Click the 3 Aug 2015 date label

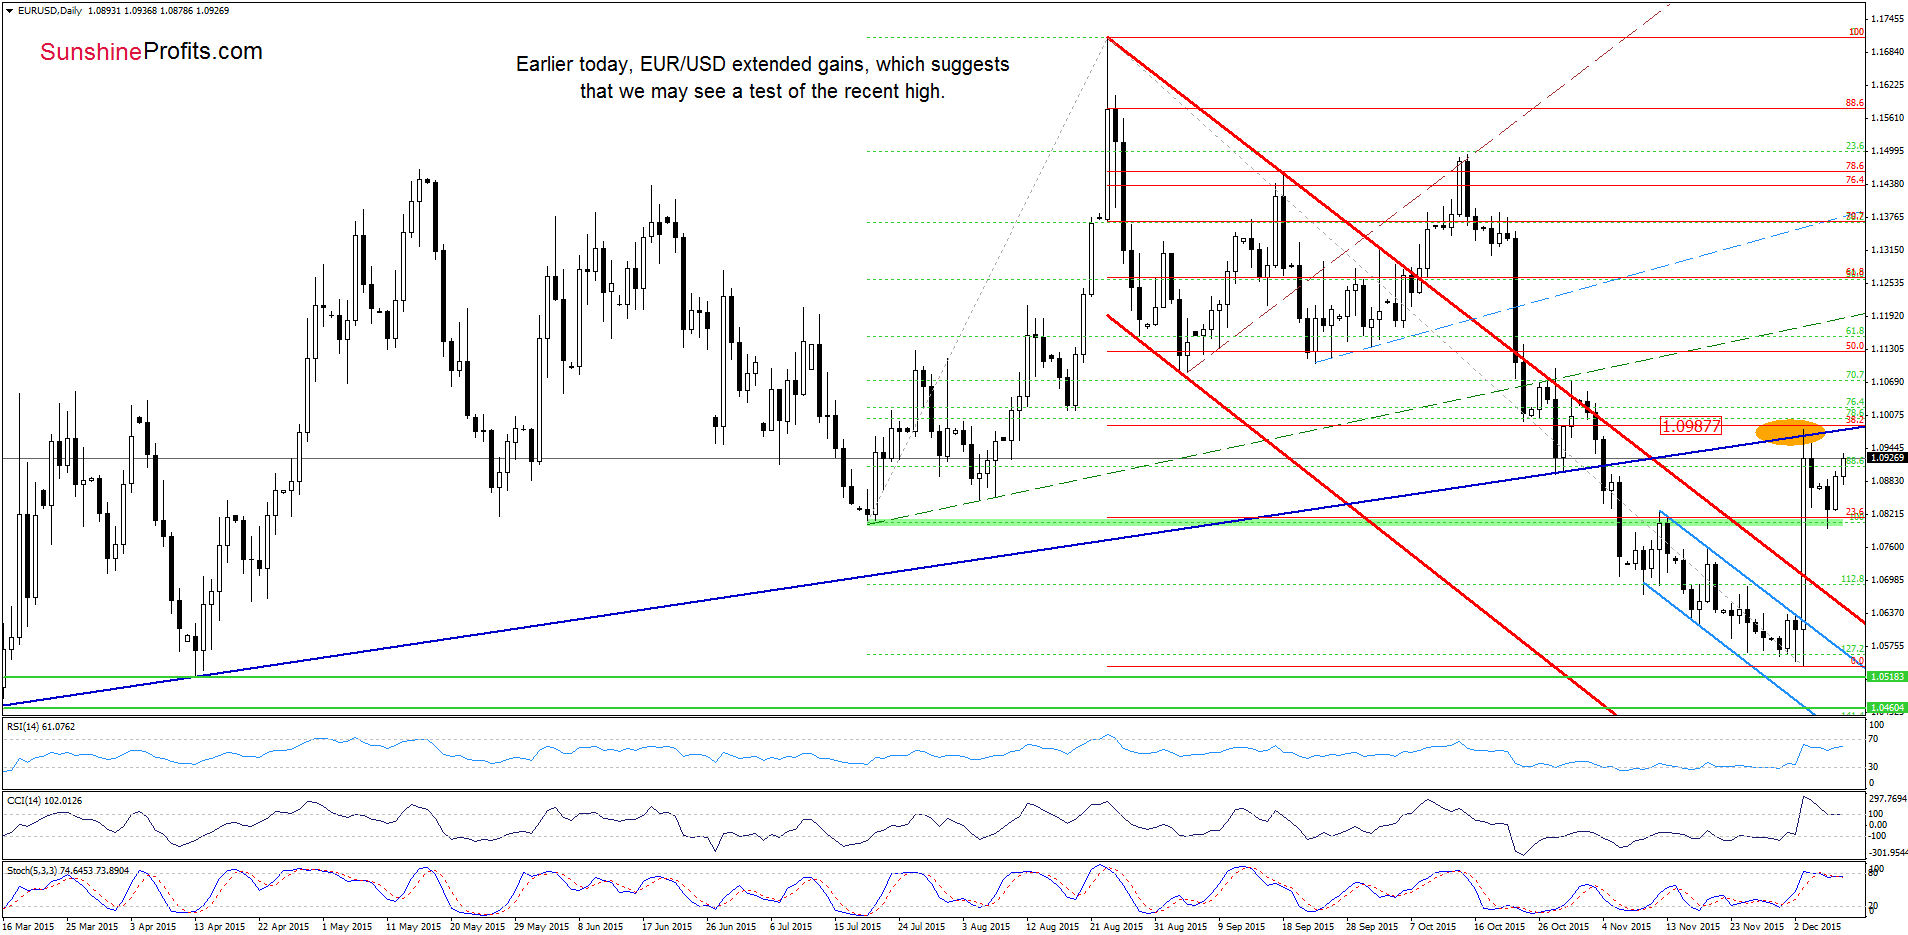(987, 927)
